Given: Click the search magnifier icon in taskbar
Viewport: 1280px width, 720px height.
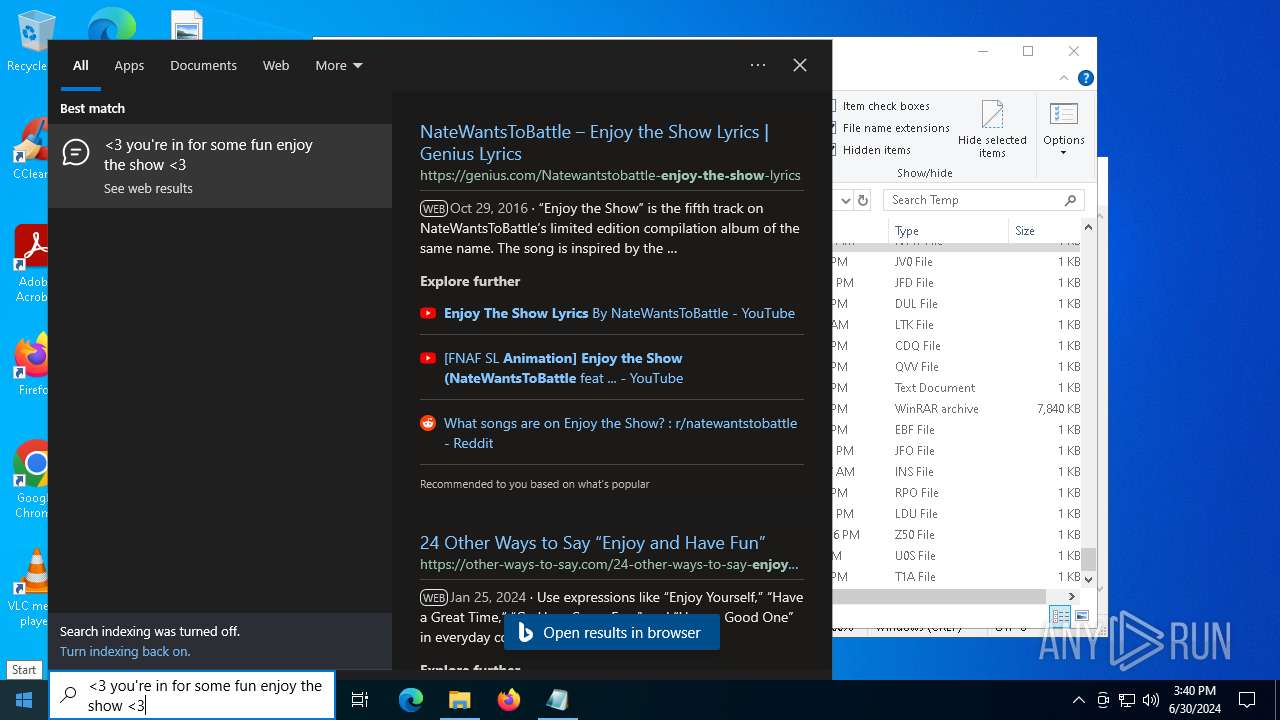Looking at the screenshot, I should pyautogui.click(x=68, y=695).
